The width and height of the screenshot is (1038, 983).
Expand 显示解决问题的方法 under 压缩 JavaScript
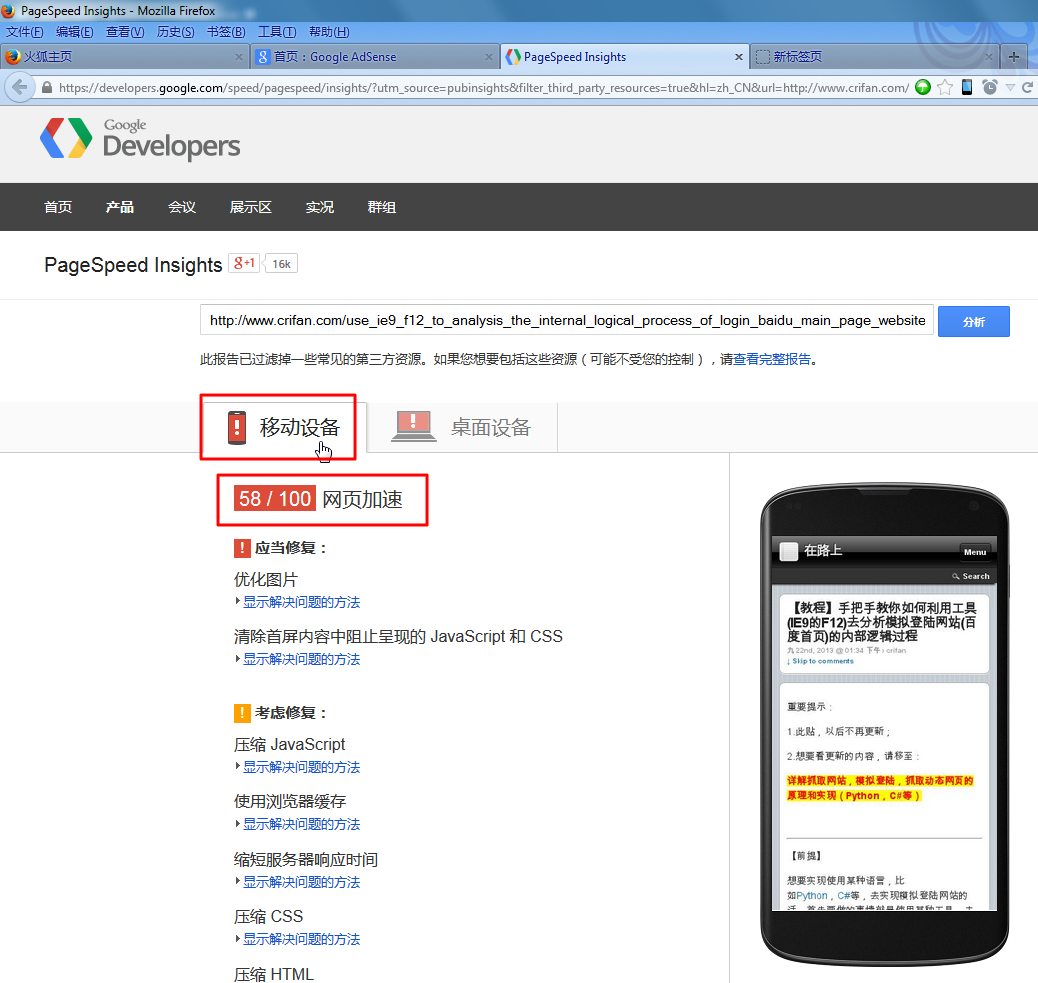coord(301,767)
